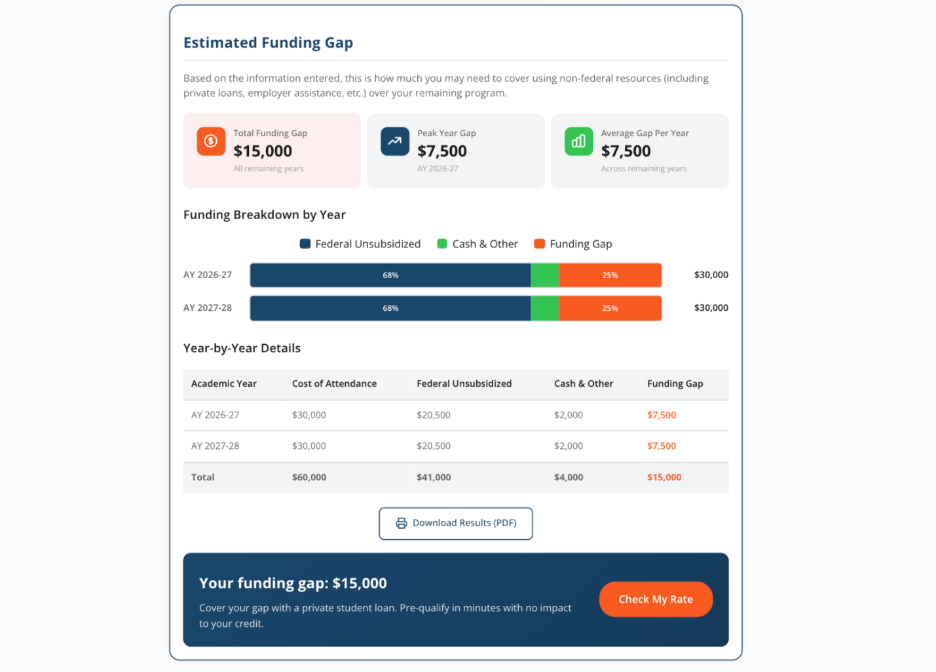Select the AY 2027-28 table row label

tap(215, 446)
